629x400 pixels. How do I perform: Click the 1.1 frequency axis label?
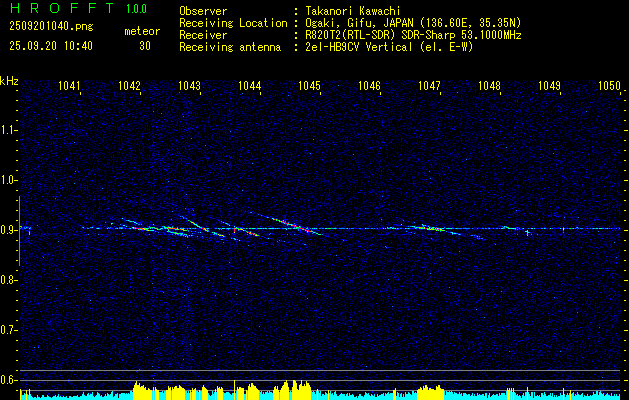point(8,130)
